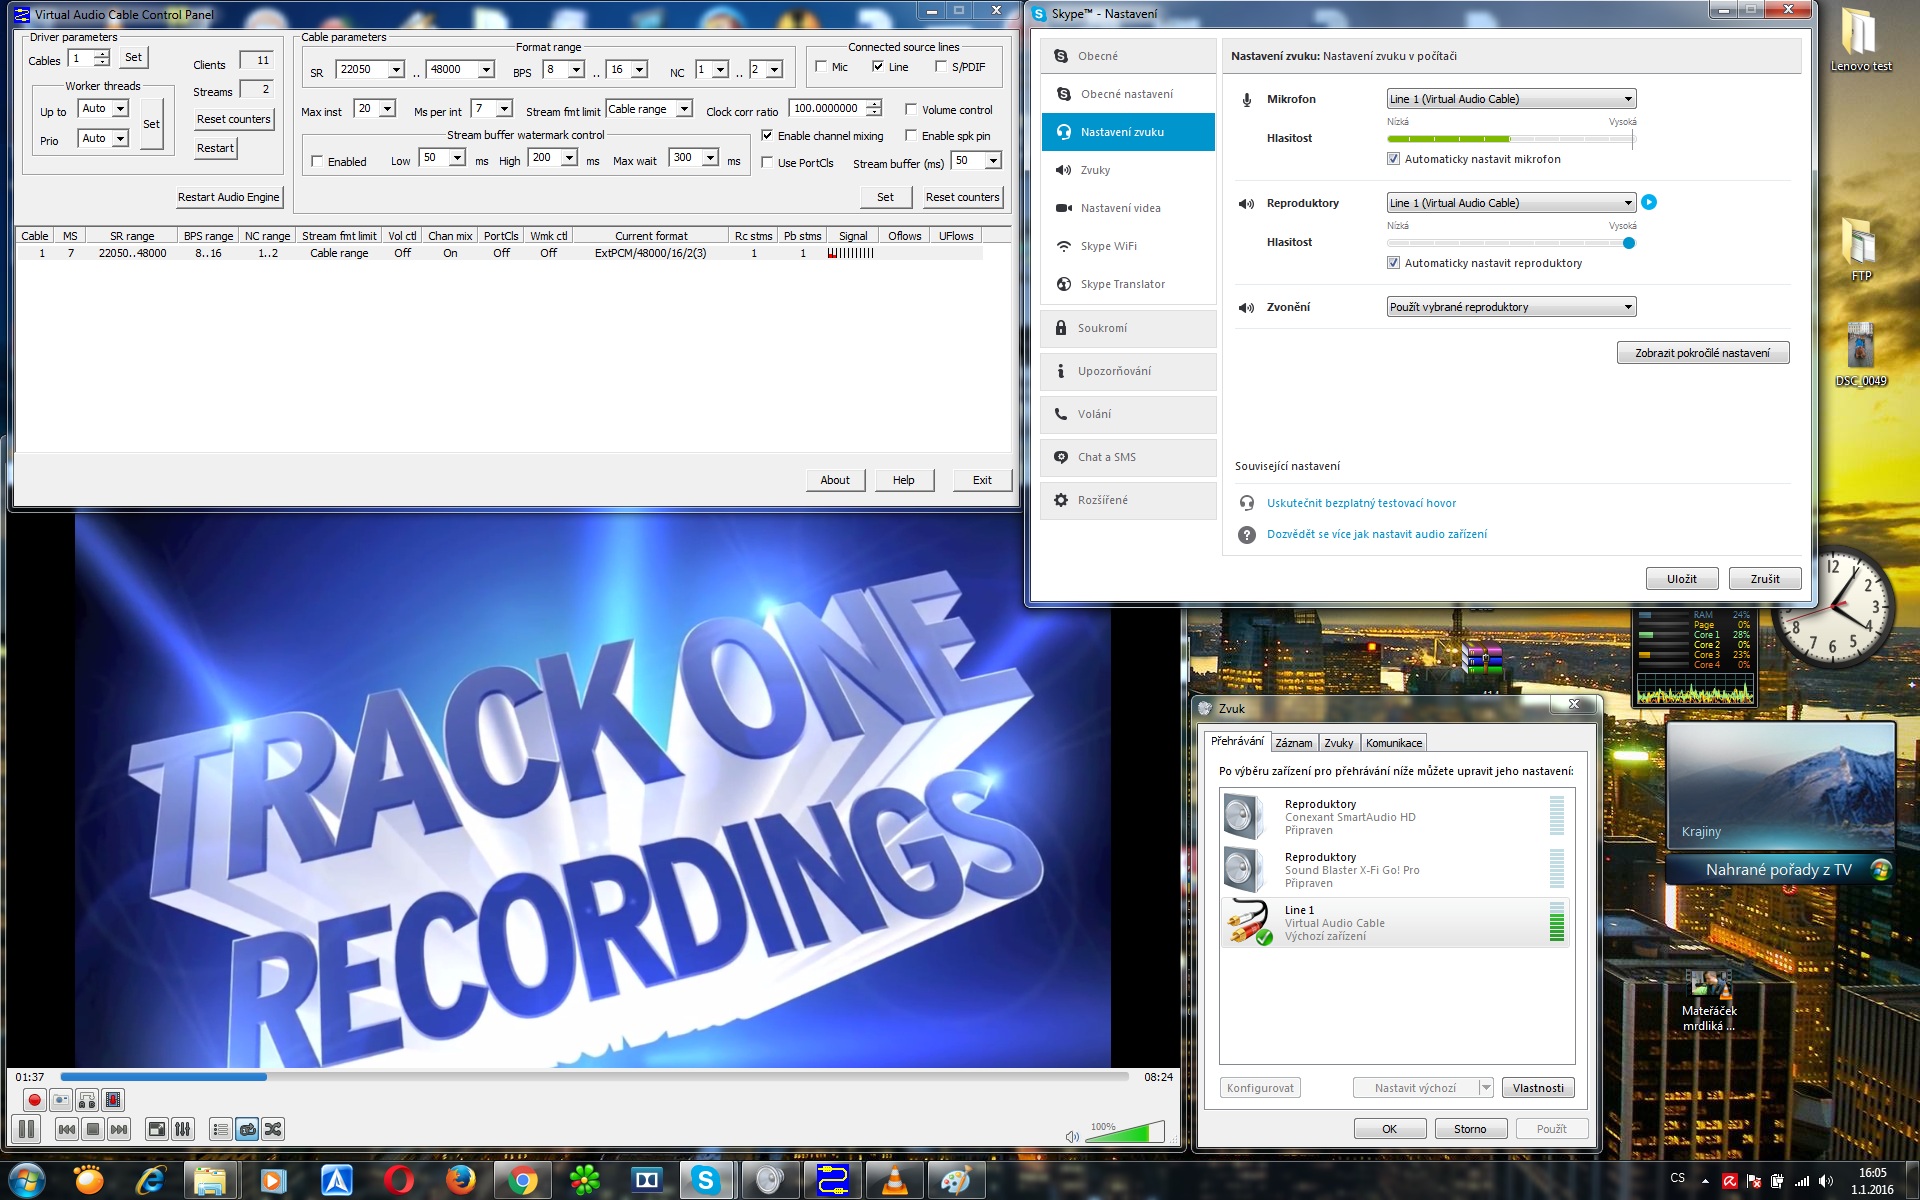
Task: Test speakers with Skype play icon
Action: (x=1649, y=202)
